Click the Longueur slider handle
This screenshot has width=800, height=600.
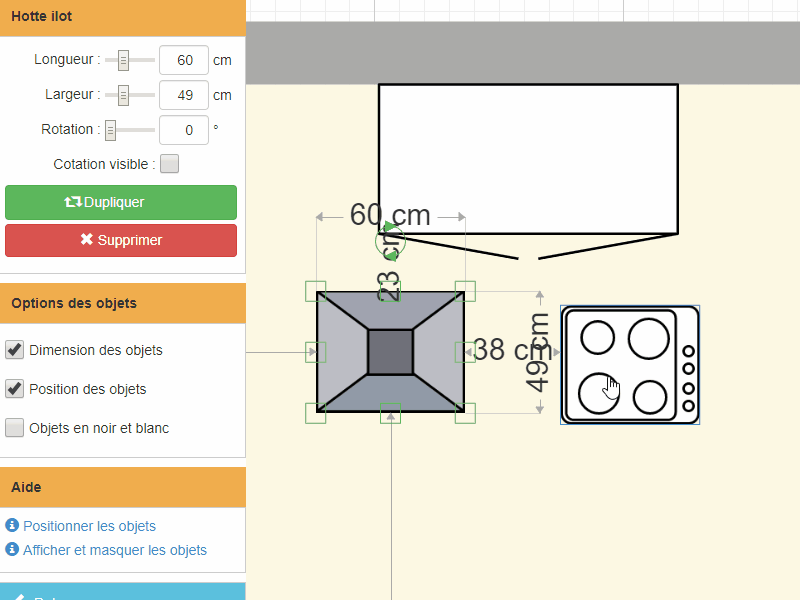(x=124, y=61)
